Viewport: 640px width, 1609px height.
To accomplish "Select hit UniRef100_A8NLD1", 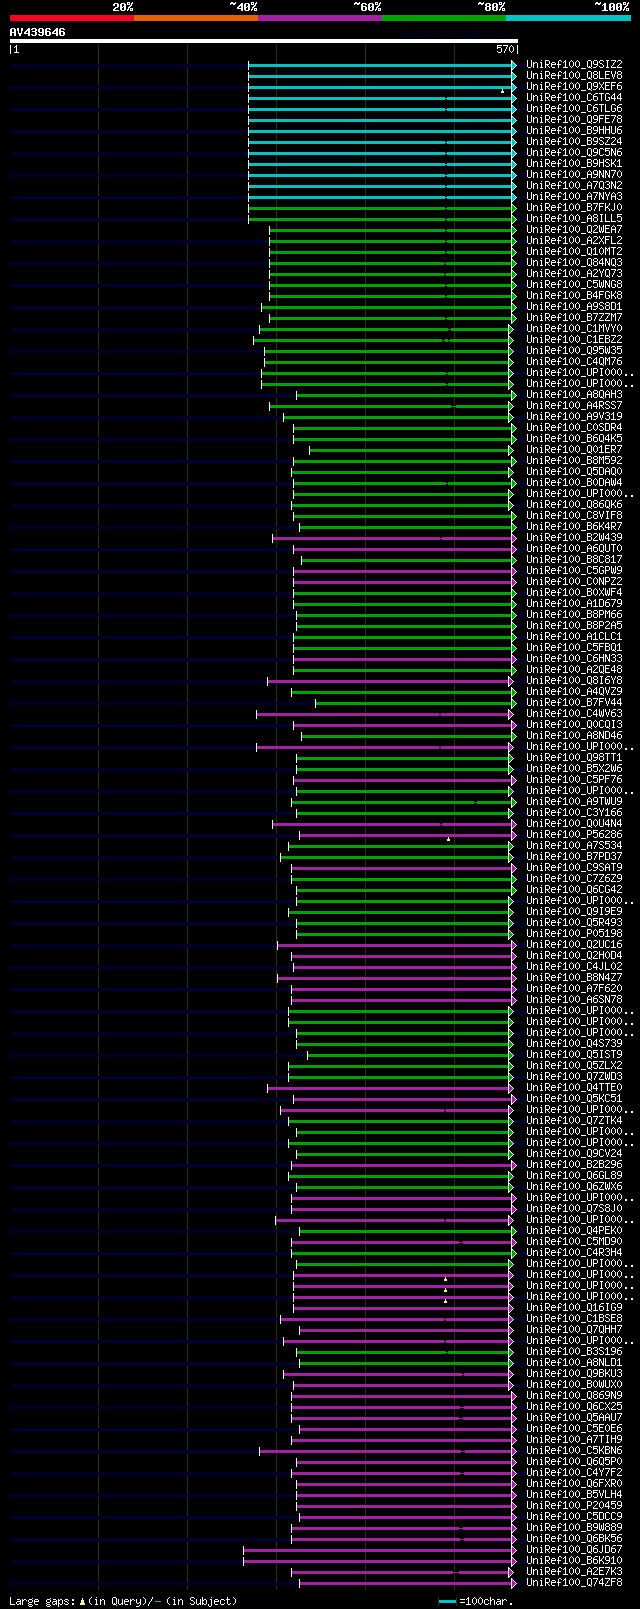I will point(574,1363).
